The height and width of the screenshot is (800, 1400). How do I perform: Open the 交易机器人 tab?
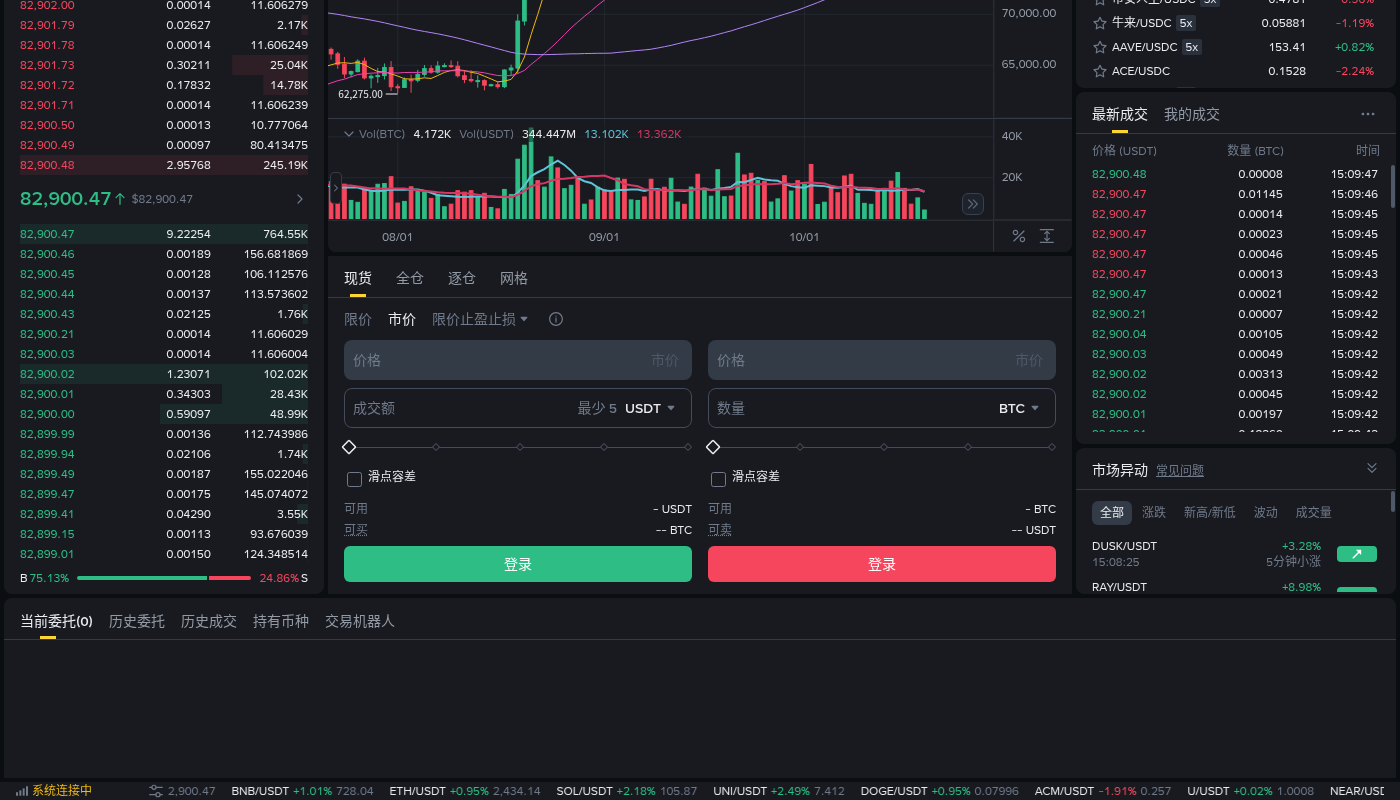[x=360, y=621]
